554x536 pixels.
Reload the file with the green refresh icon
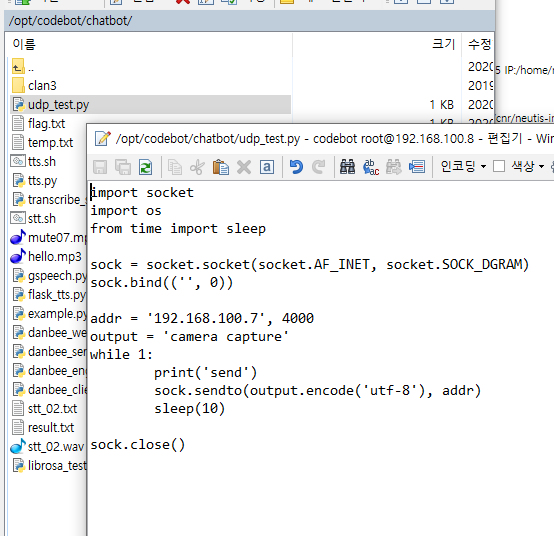[146, 167]
